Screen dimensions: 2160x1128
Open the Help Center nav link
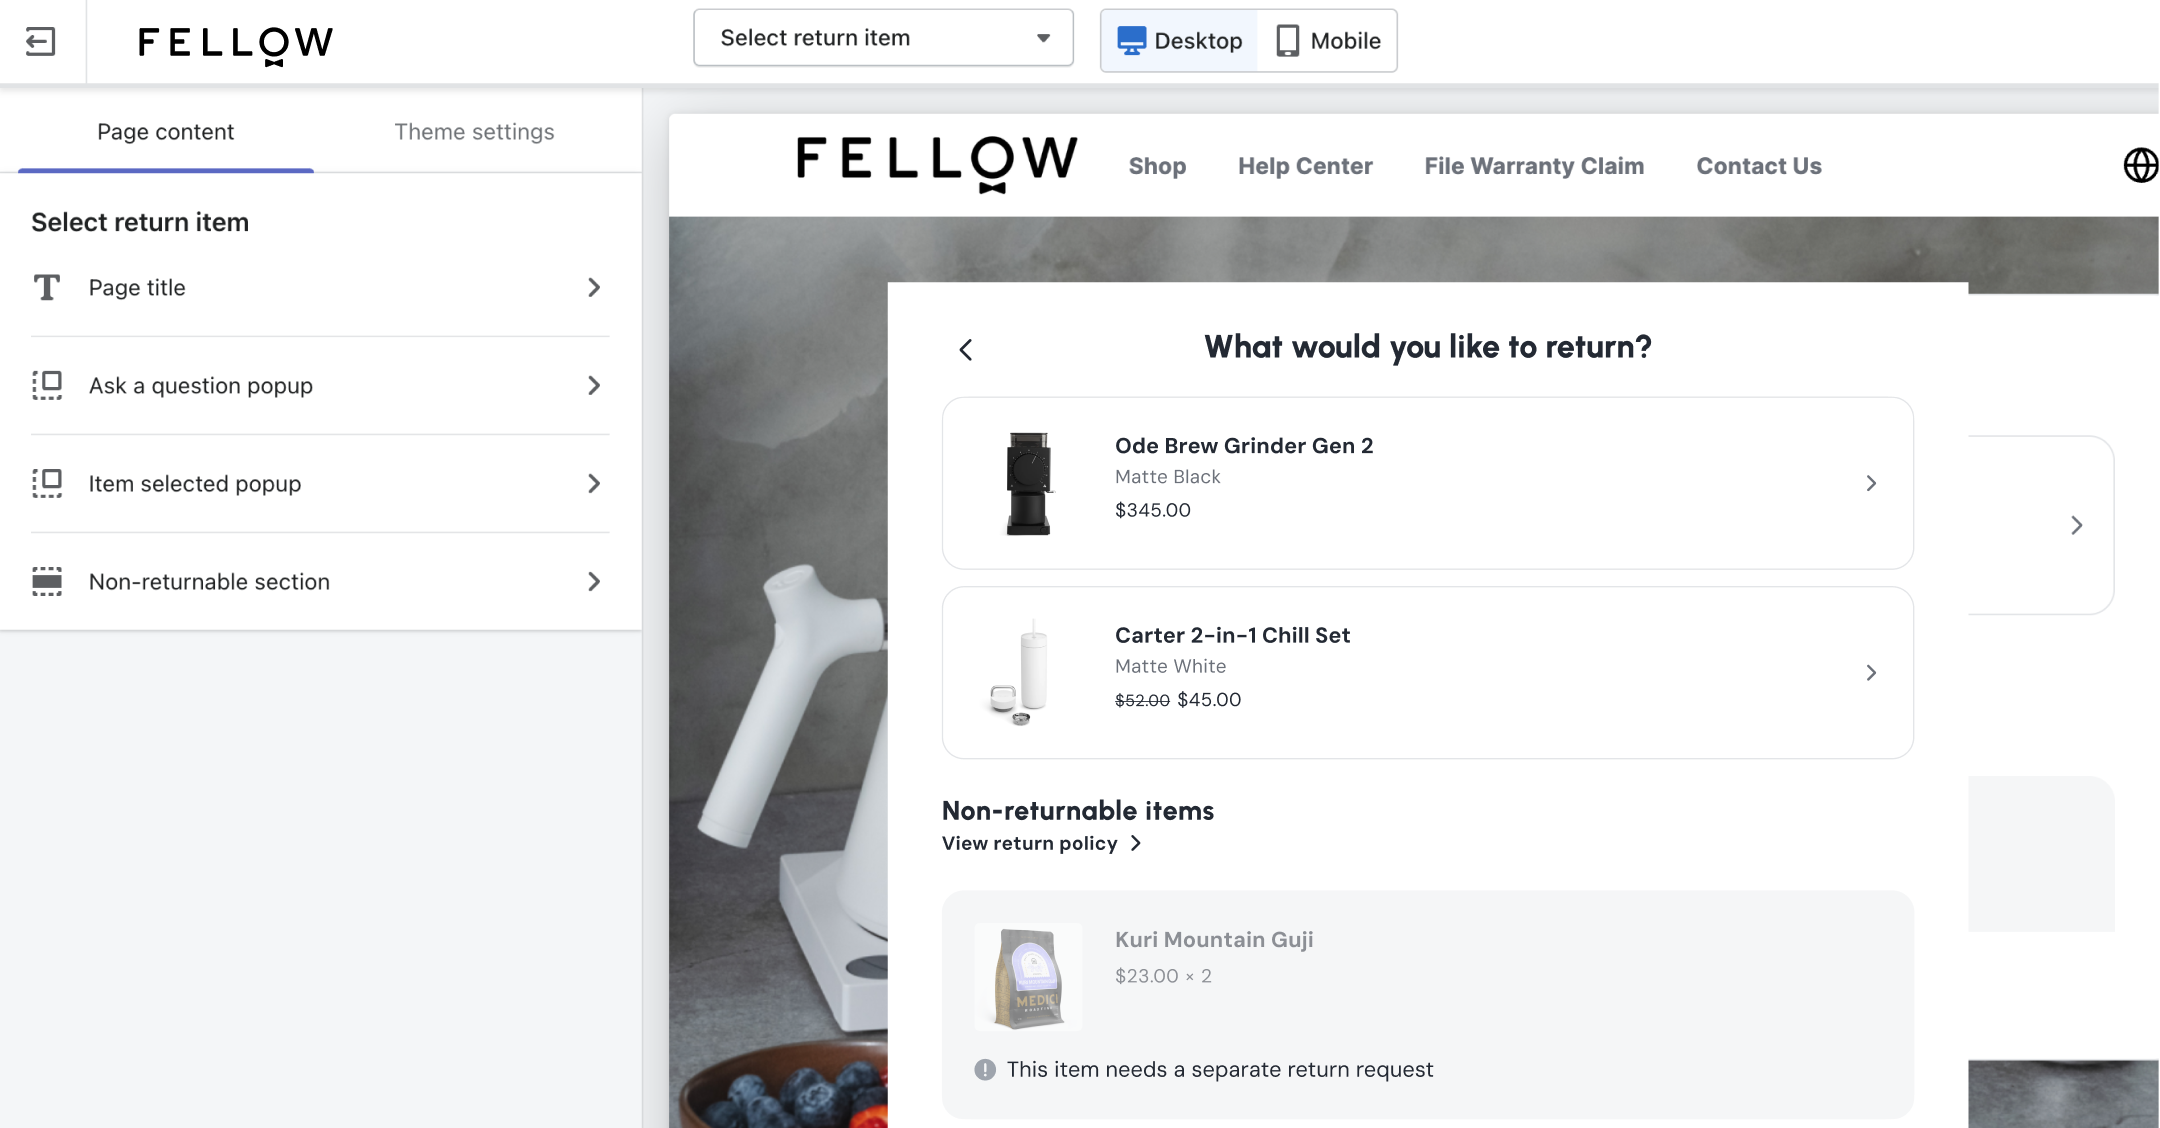[x=1305, y=166]
